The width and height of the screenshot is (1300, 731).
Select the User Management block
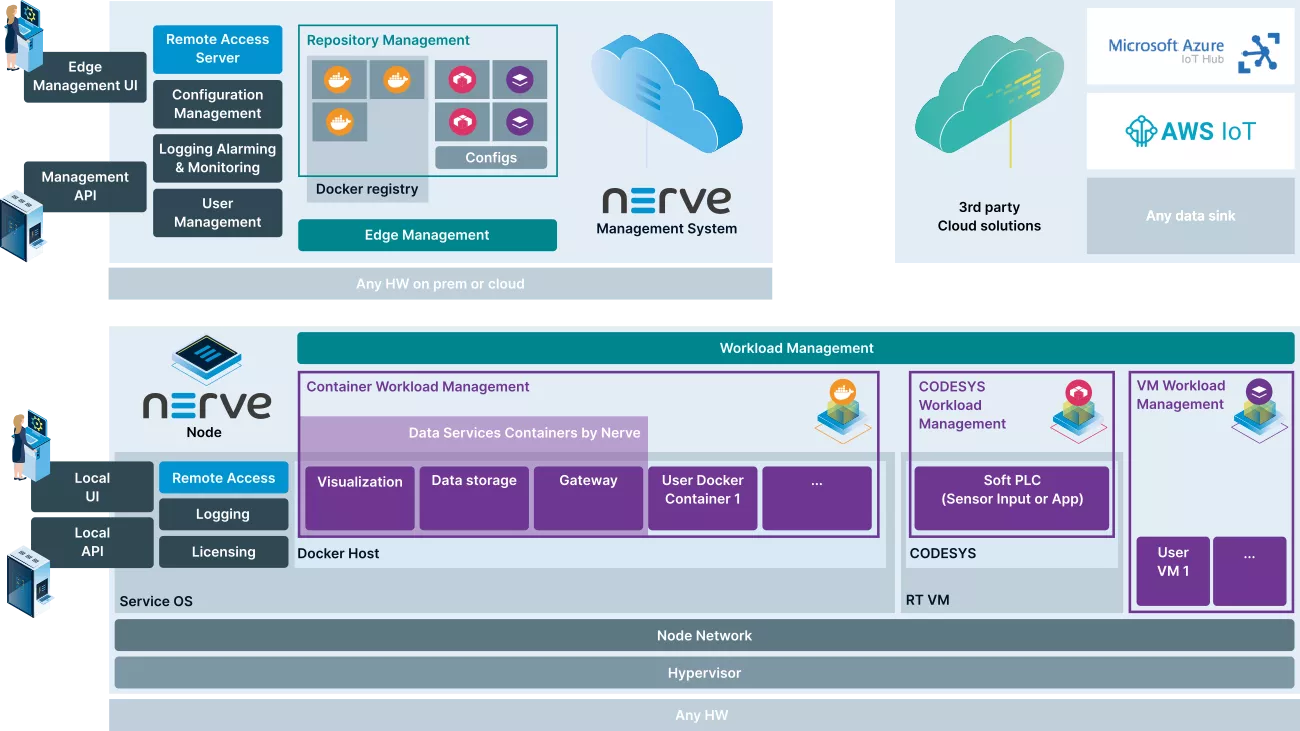pos(217,213)
